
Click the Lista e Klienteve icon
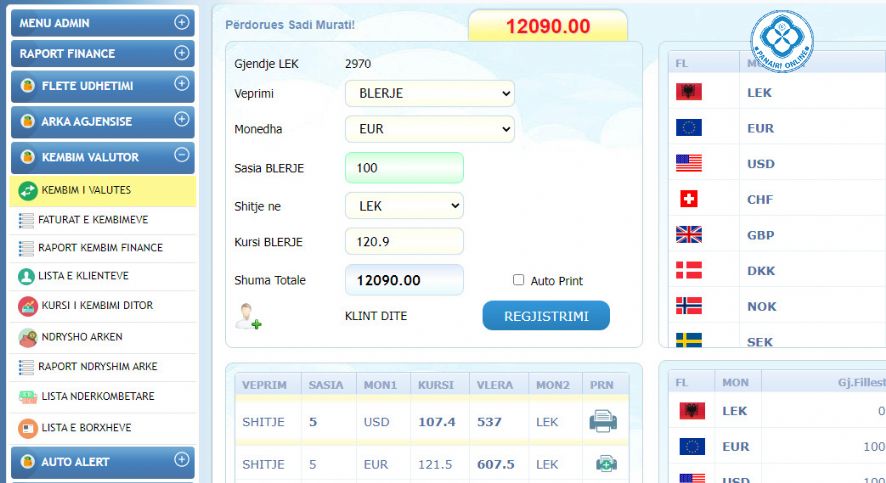coord(27,276)
